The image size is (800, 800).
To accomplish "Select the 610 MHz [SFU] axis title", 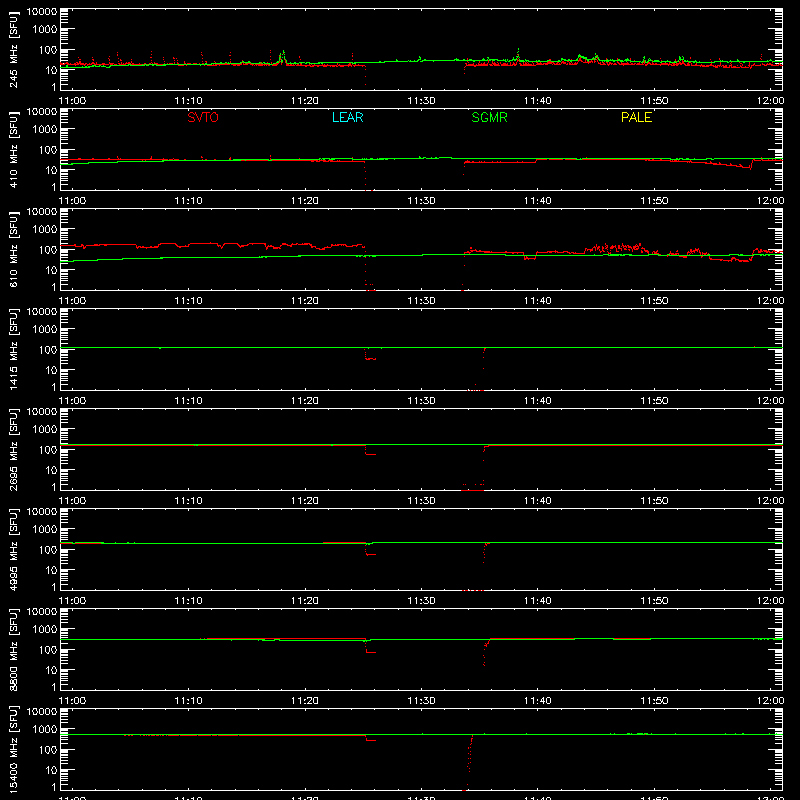I will (x=14, y=249).
